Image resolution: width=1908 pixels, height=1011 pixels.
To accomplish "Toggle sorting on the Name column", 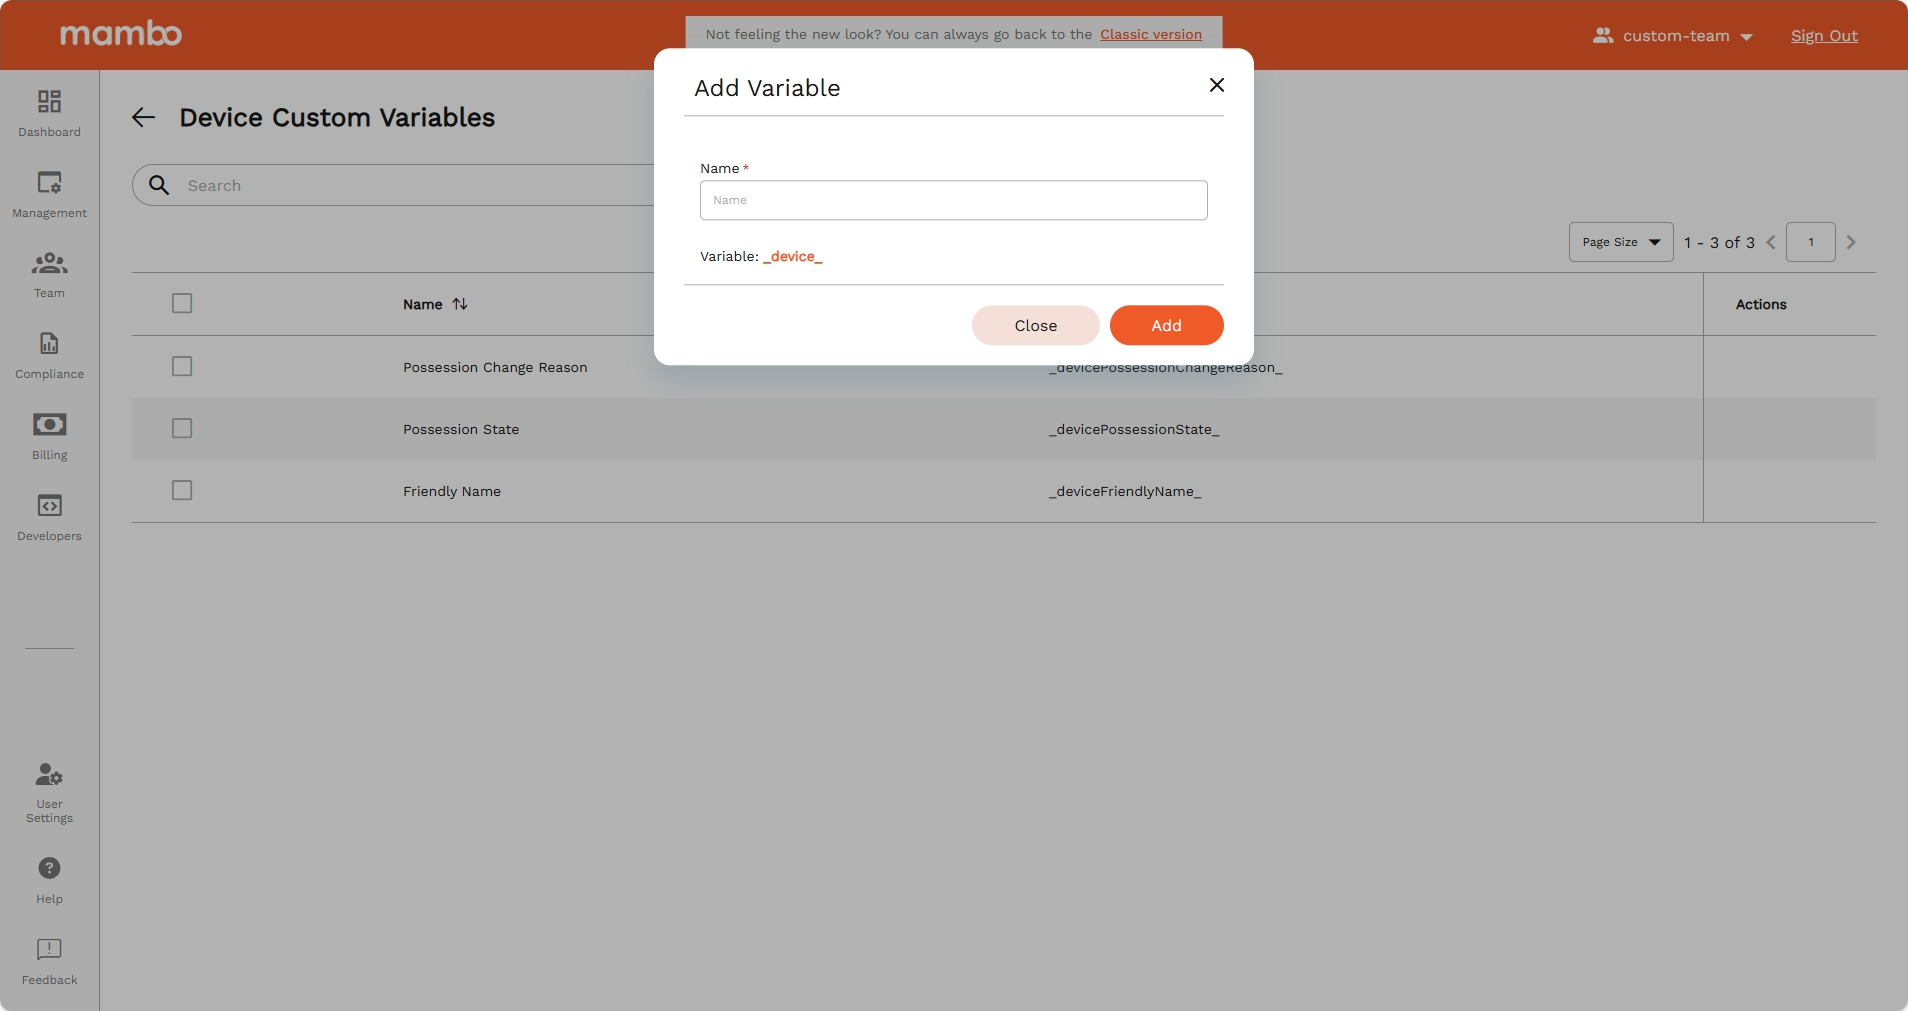I will click(458, 304).
